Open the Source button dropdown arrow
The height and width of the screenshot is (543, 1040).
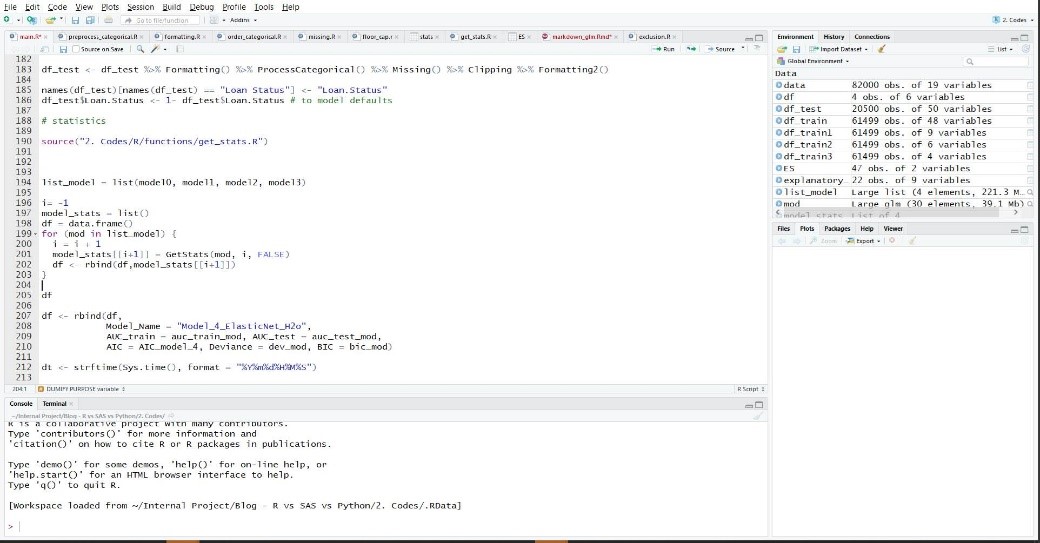coord(742,48)
